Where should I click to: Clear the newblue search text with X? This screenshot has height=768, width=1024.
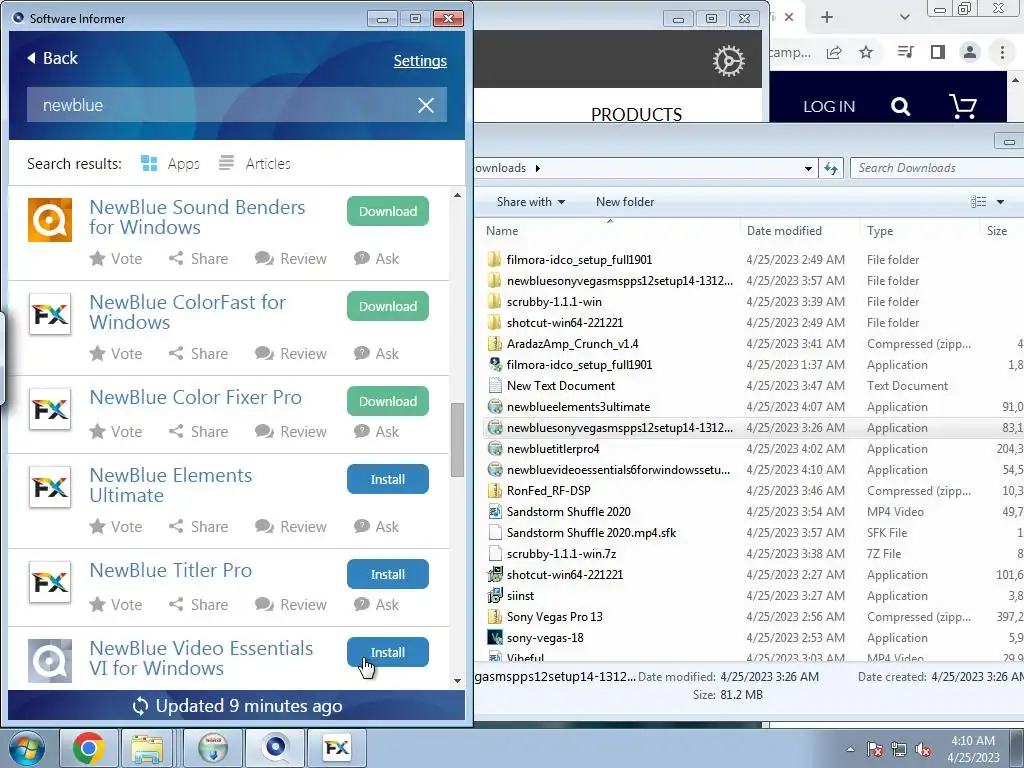point(426,105)
